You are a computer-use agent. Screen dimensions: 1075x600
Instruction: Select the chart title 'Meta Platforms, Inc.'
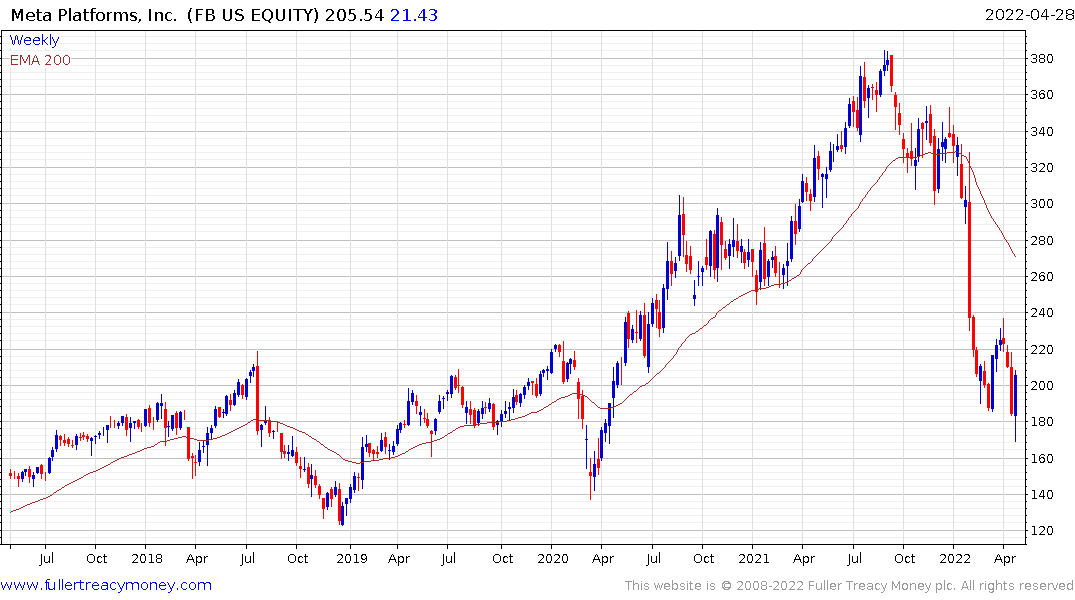point(94,15)
